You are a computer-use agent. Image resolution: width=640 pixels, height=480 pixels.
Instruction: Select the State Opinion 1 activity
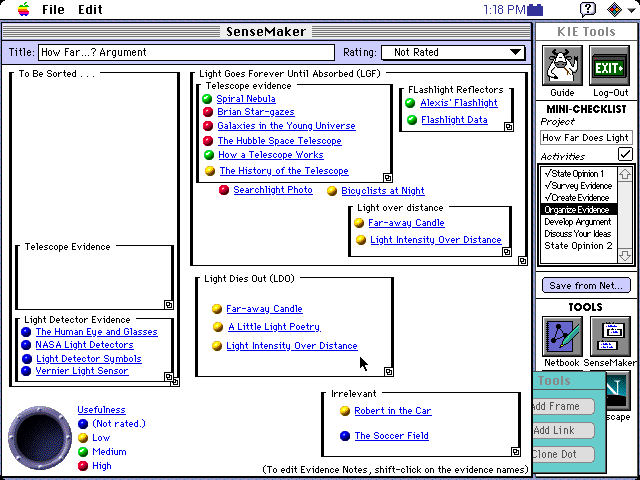pyautogui.click(x=579, y=174)
